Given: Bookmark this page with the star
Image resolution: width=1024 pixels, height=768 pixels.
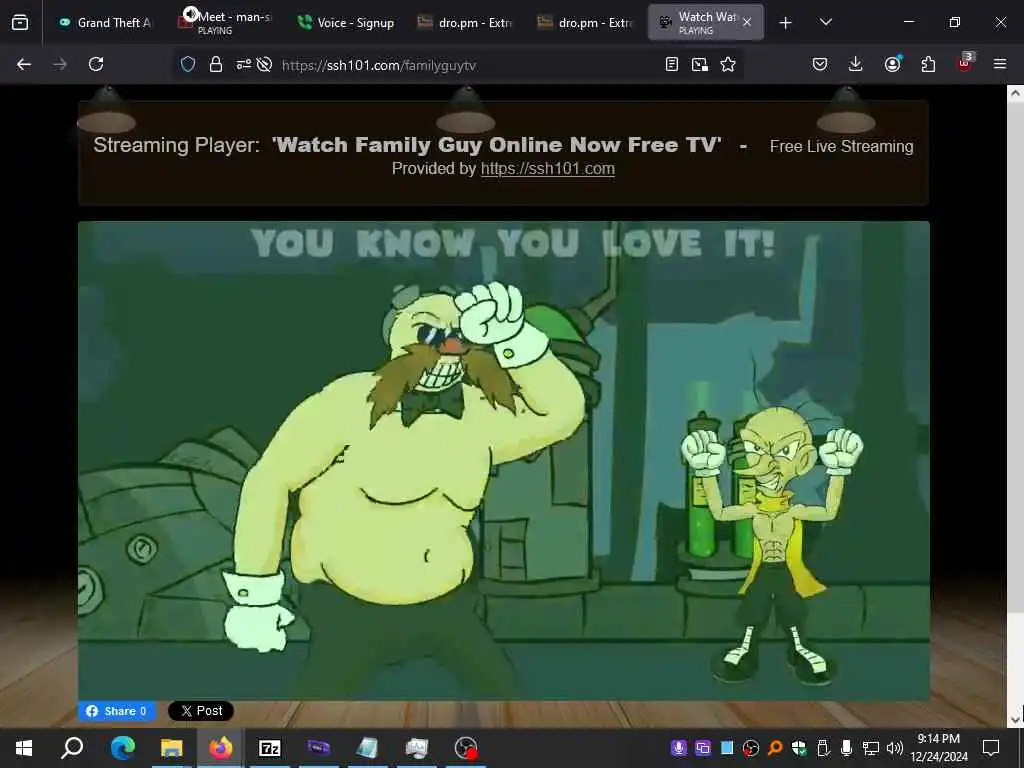Looking at the screenshot, I should pos(728,64).
